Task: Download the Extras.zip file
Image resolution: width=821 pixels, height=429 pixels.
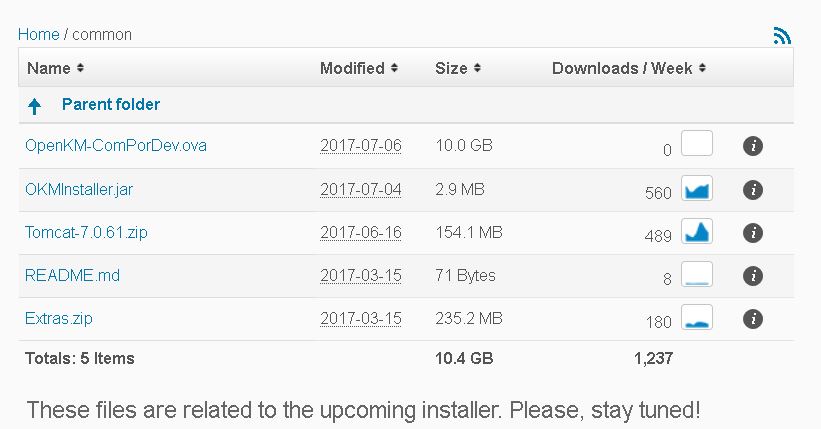Action: coord(59,318)
